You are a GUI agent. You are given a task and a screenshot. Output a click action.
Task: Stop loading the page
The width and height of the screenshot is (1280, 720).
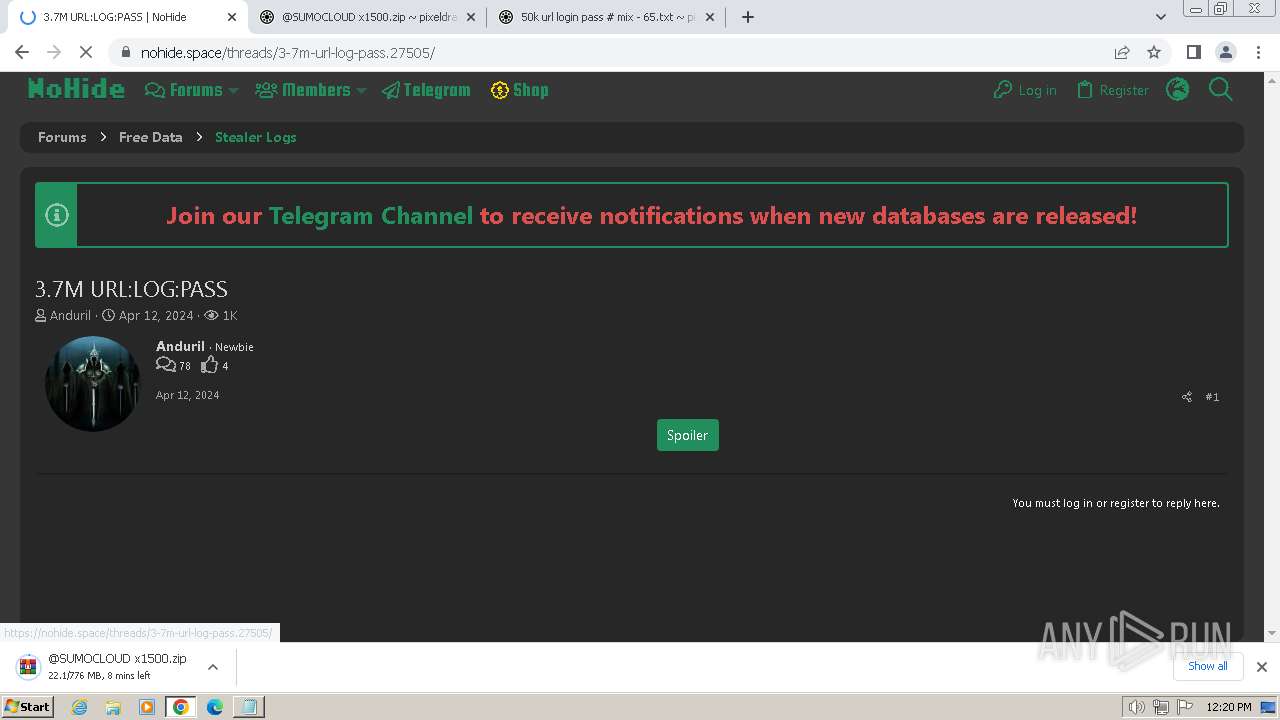86,52
